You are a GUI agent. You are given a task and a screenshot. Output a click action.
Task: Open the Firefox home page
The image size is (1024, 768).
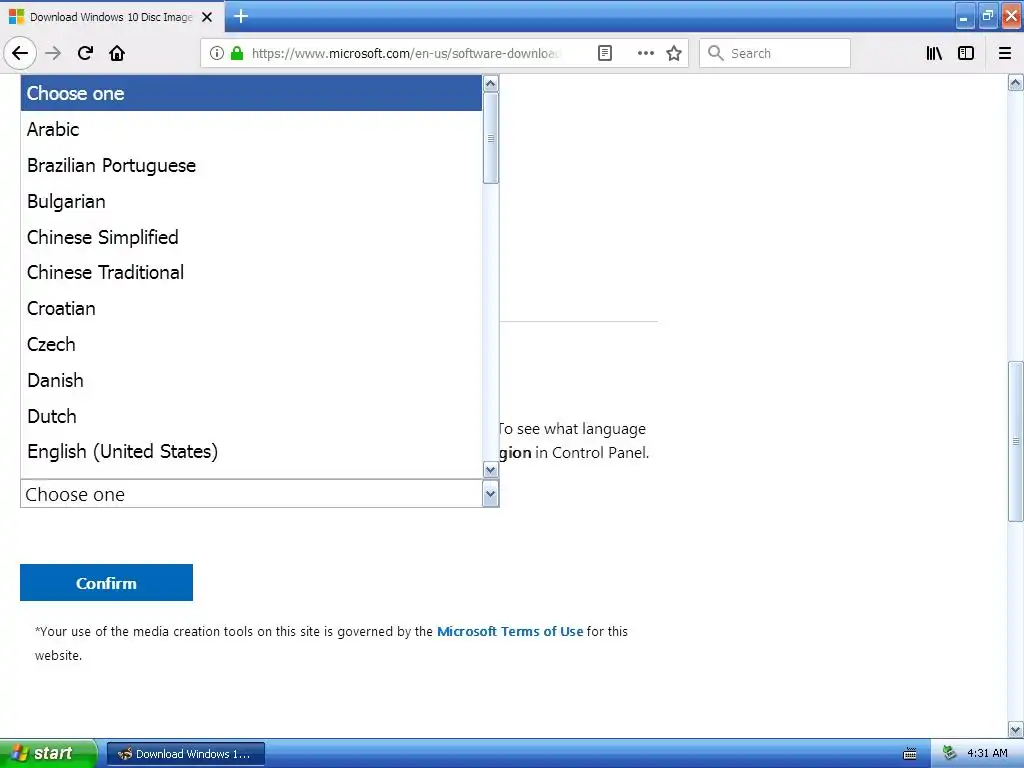pos(117,53)
